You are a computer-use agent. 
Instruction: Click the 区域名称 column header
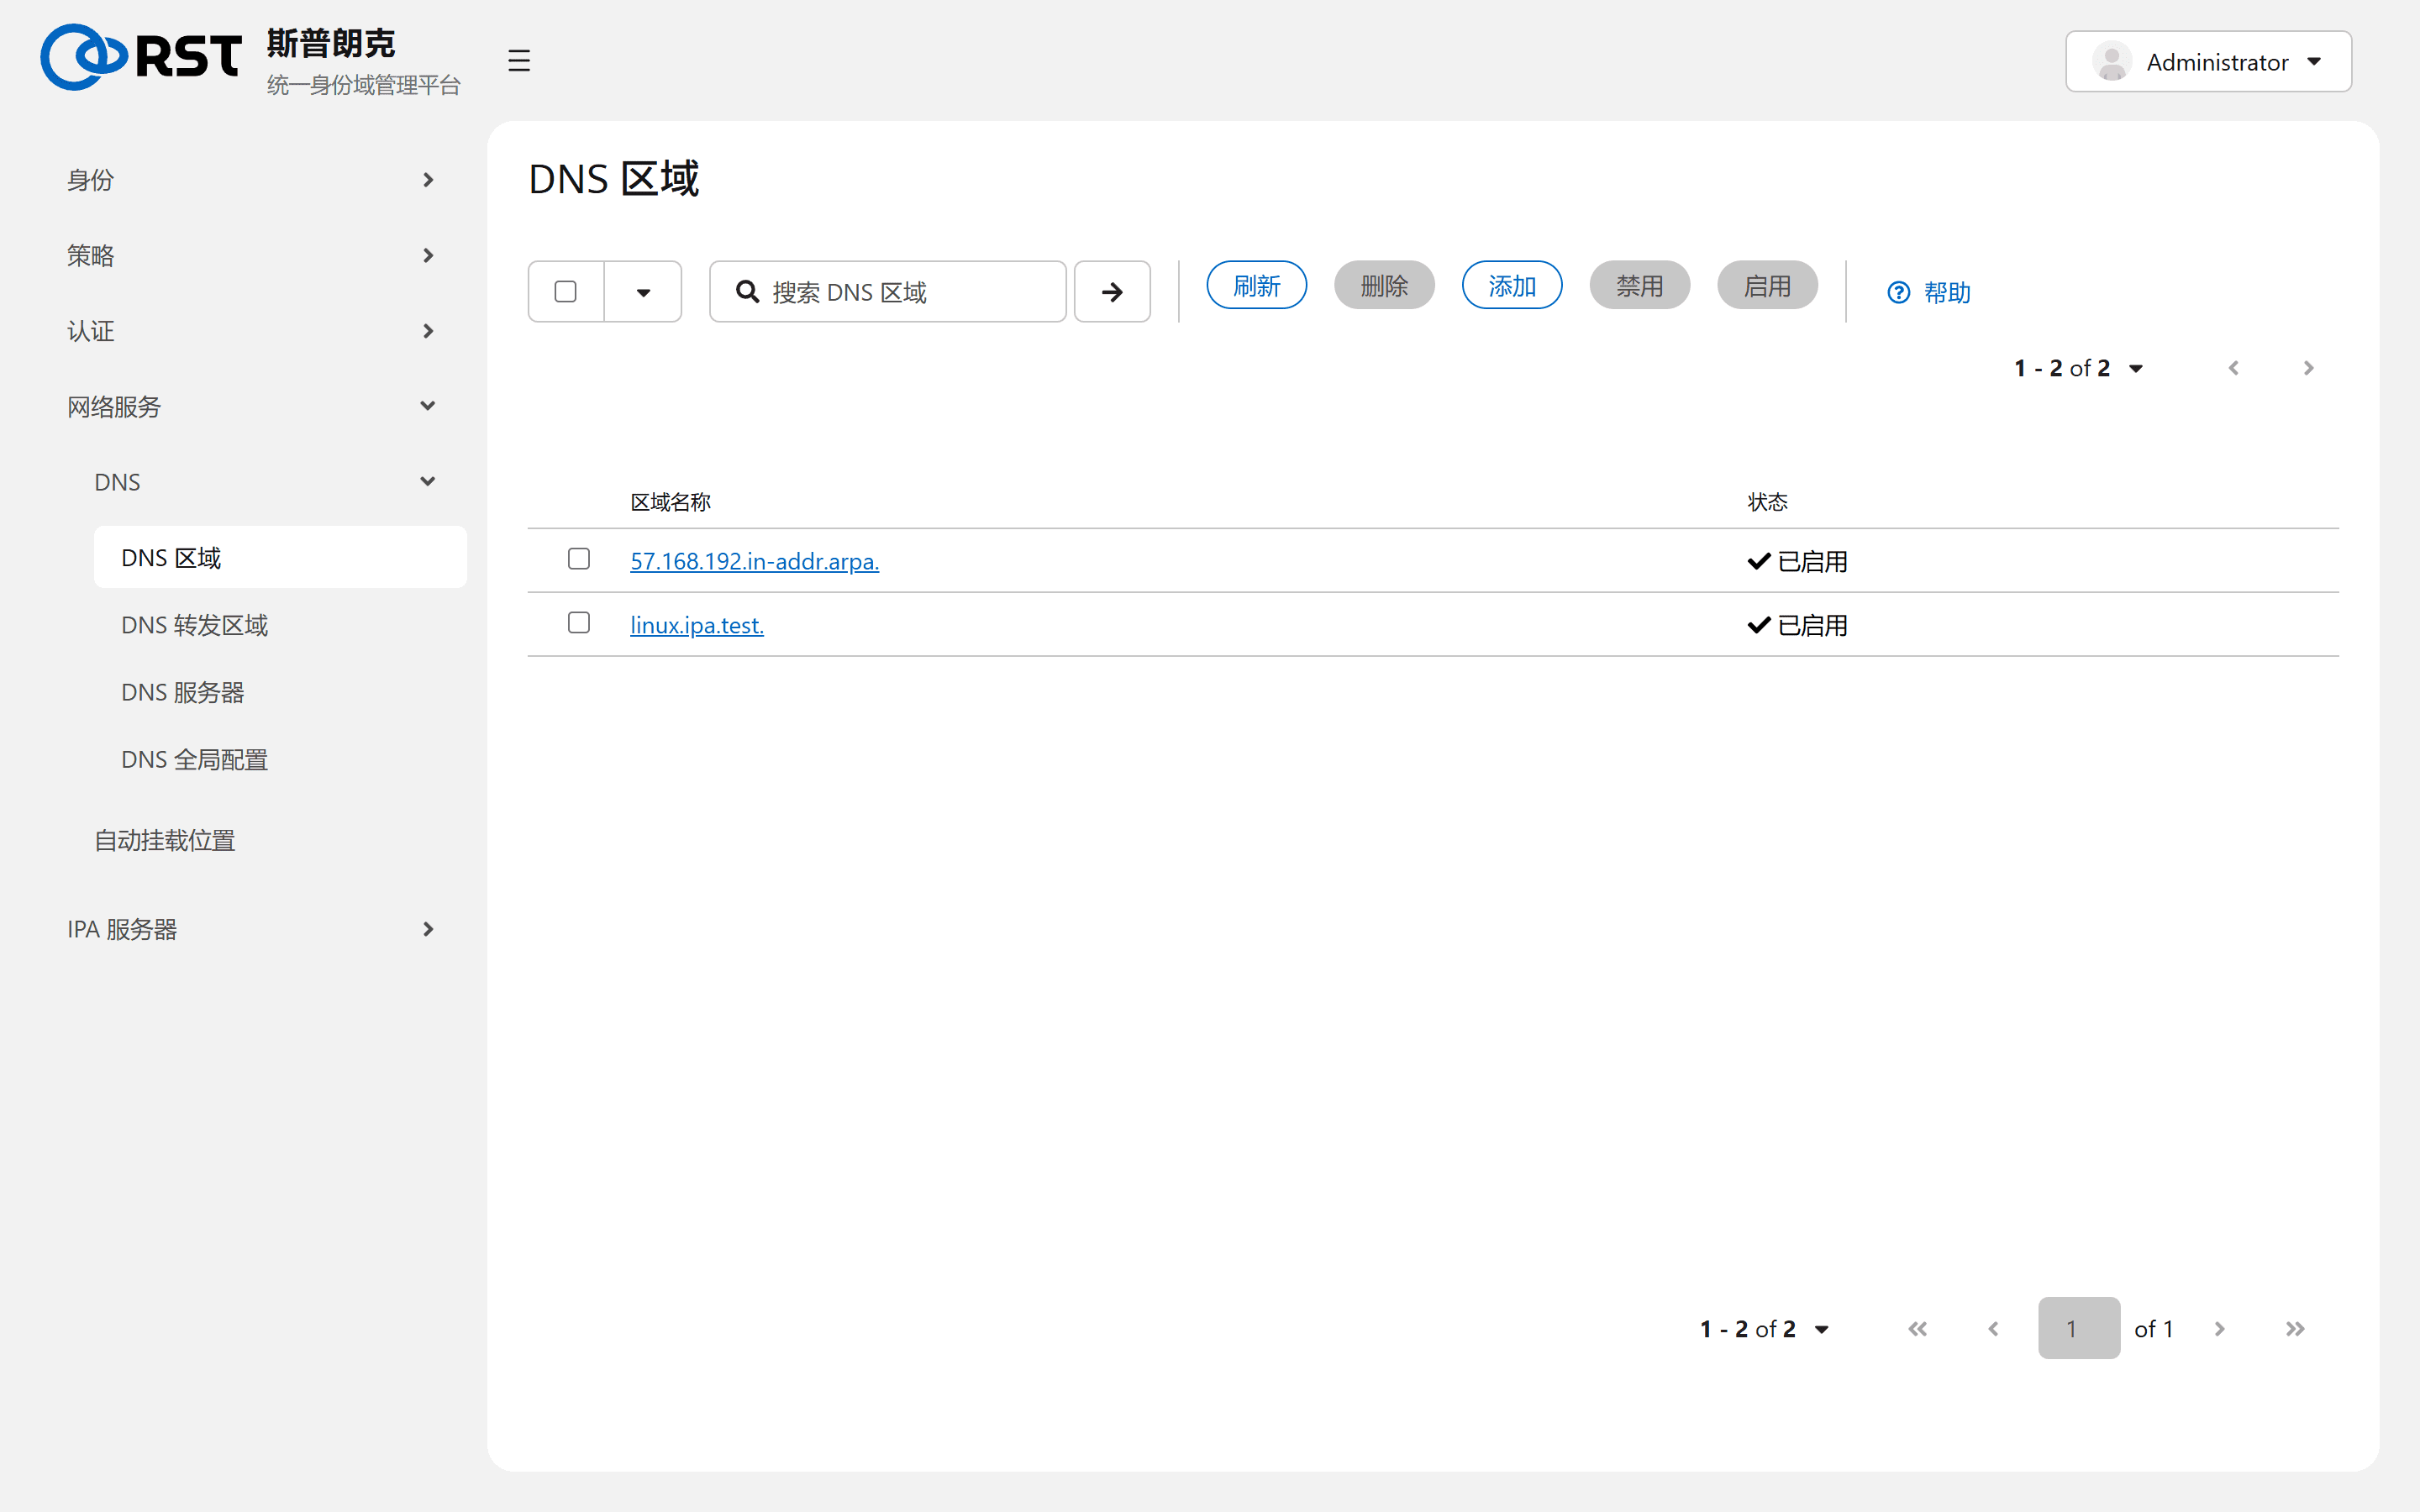pyautogui.click(x=670, y=502)
